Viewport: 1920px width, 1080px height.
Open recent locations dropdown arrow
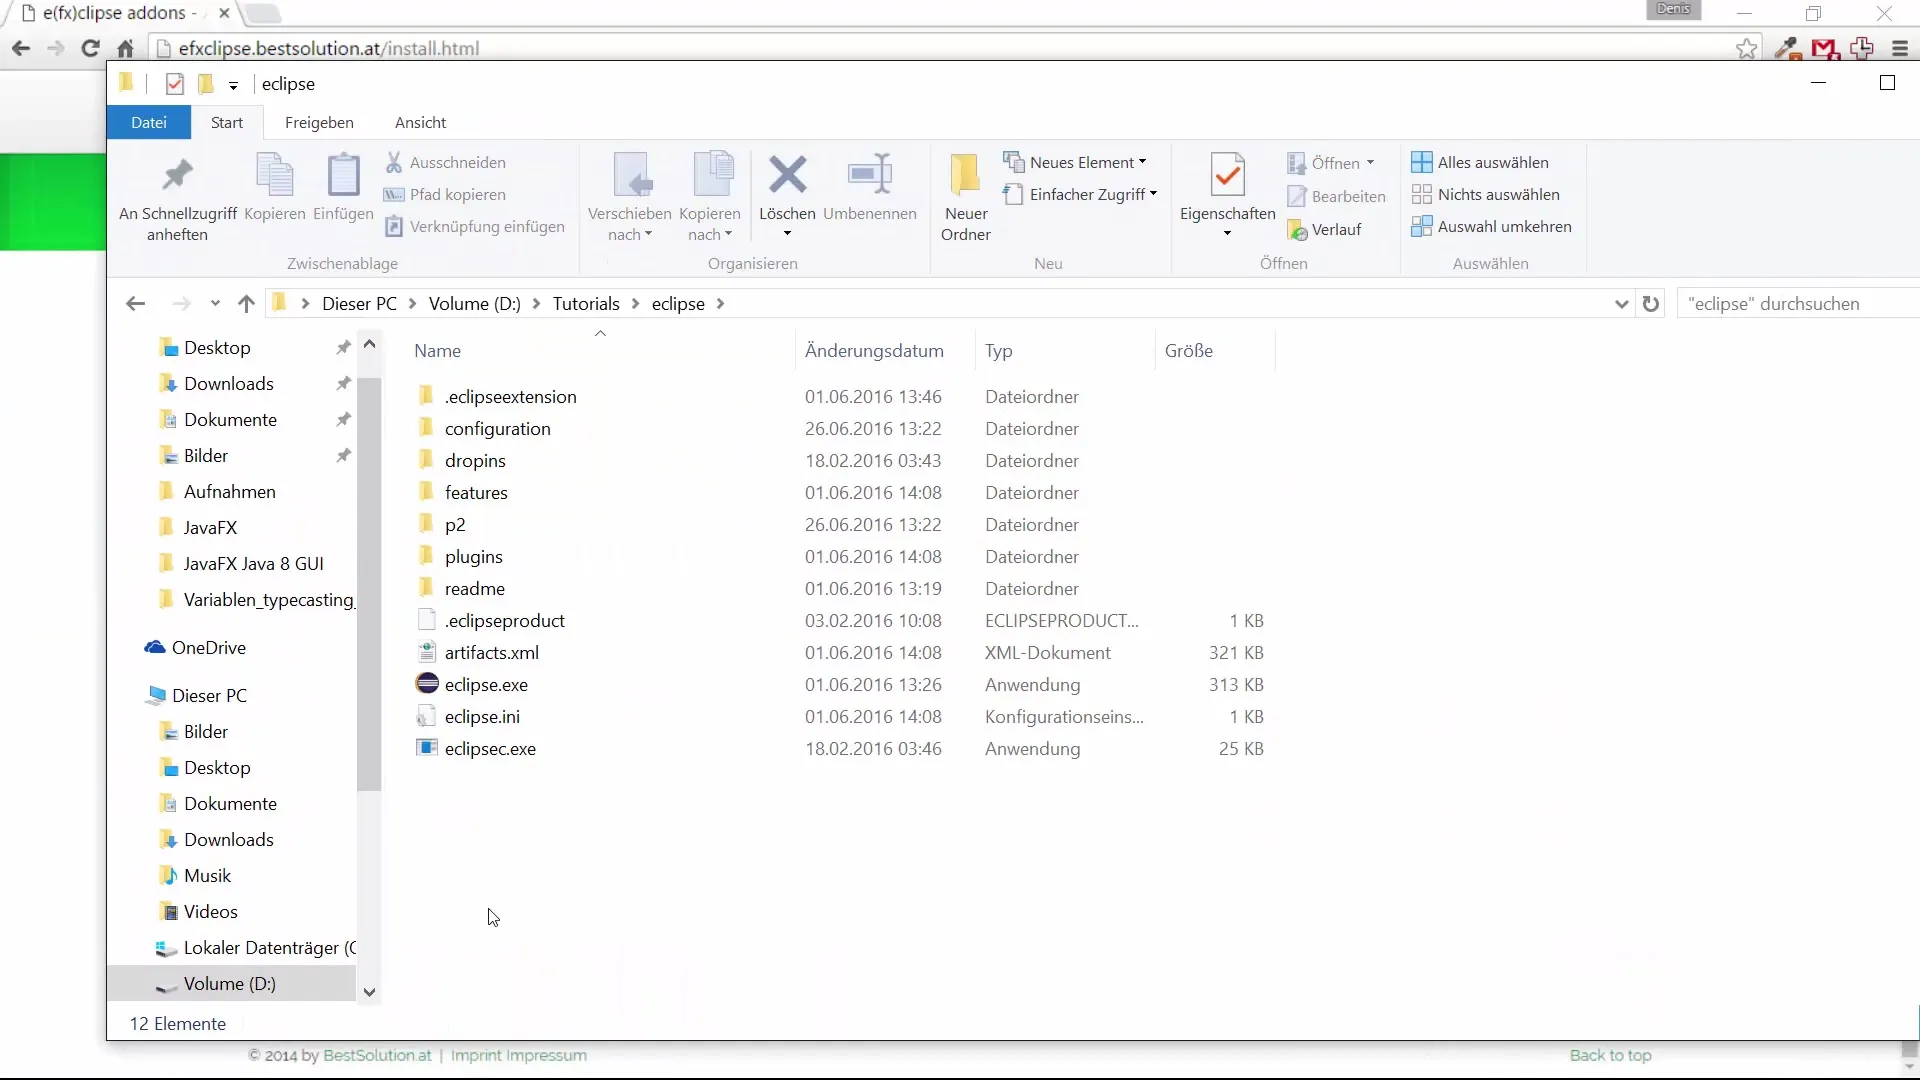tap(215, 303)
